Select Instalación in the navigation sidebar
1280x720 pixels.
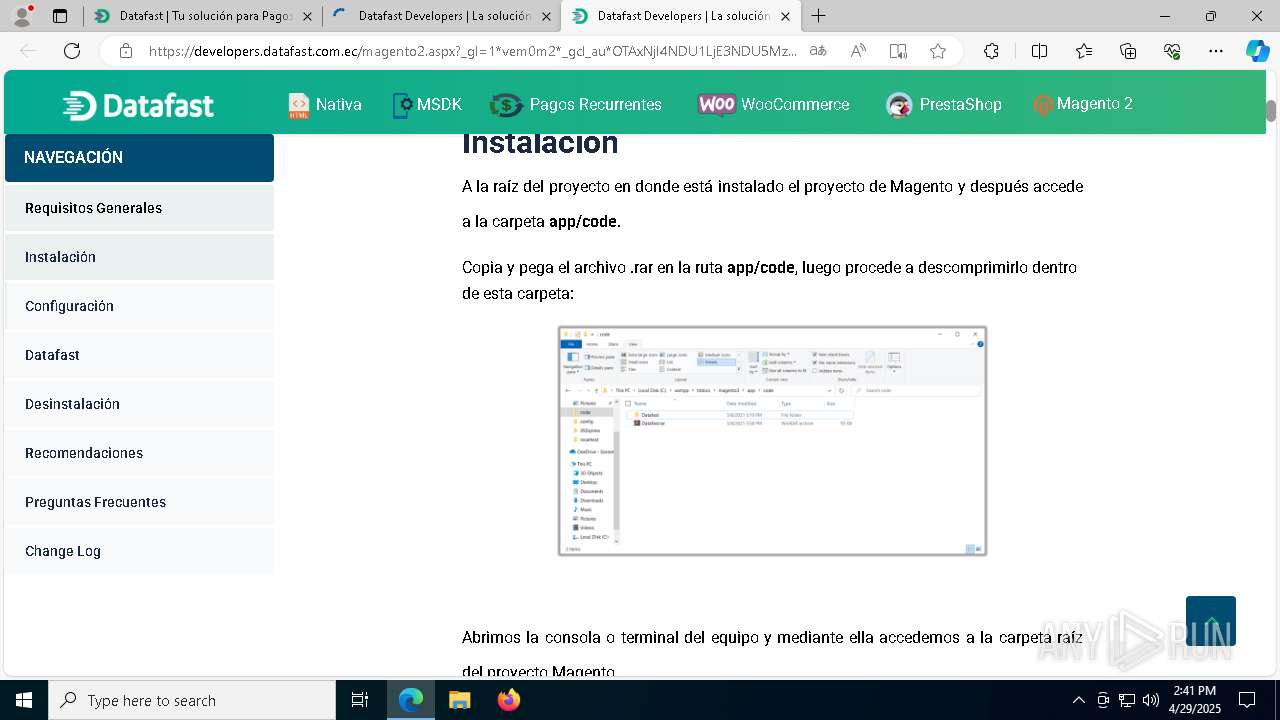(x=139, y=257)
